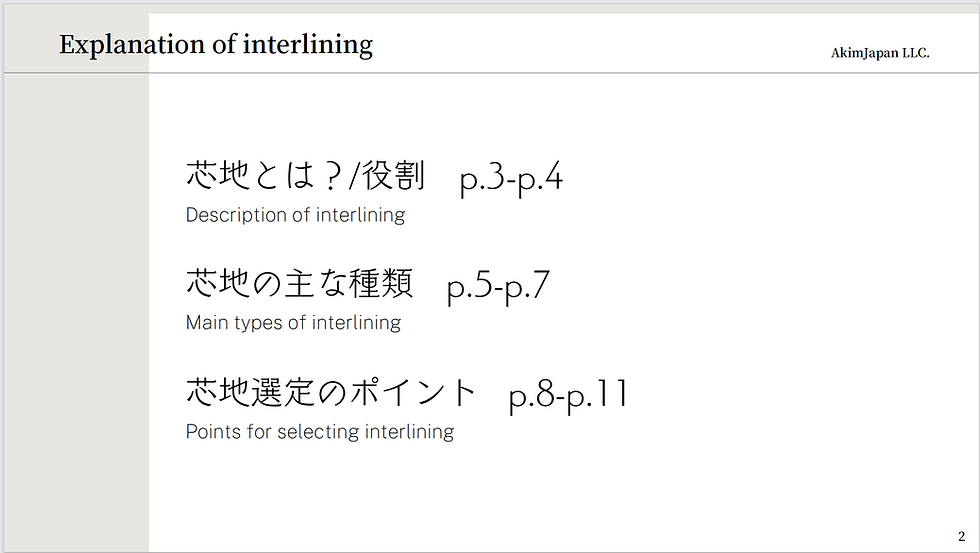Click the slide number 2
The height and width of the screenshot is (553, 980).
[x=961, y=536]
